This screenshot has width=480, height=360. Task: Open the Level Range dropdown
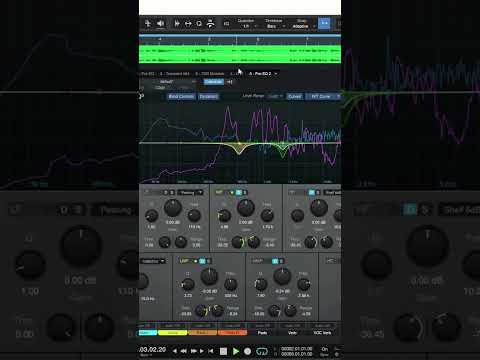276,96
